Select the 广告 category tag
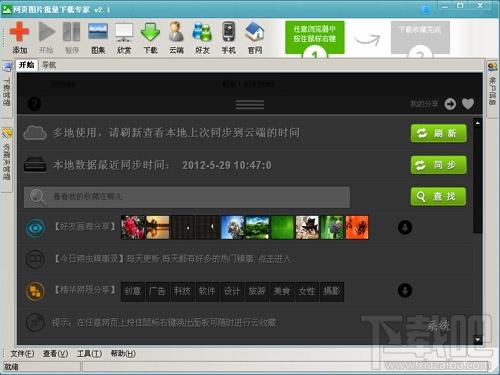This screenshot has height=375, width=500. (157, 291)
